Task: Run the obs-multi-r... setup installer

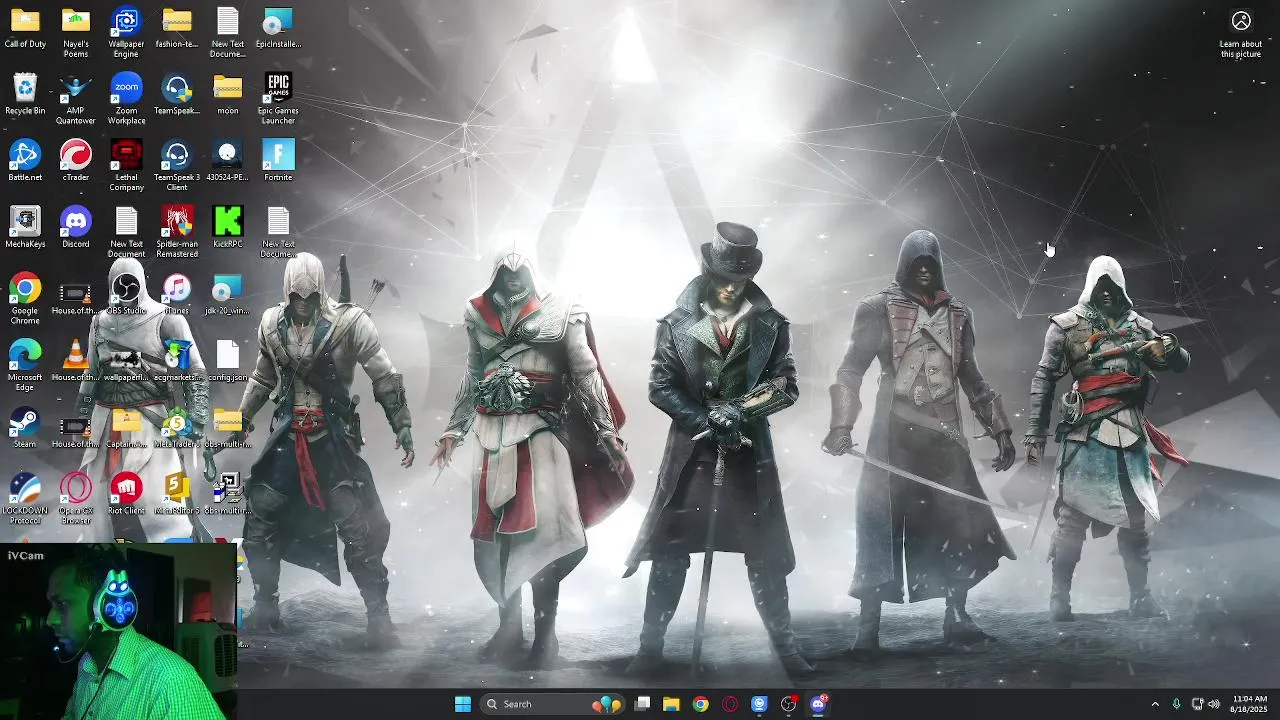Action: coord(228,494)
